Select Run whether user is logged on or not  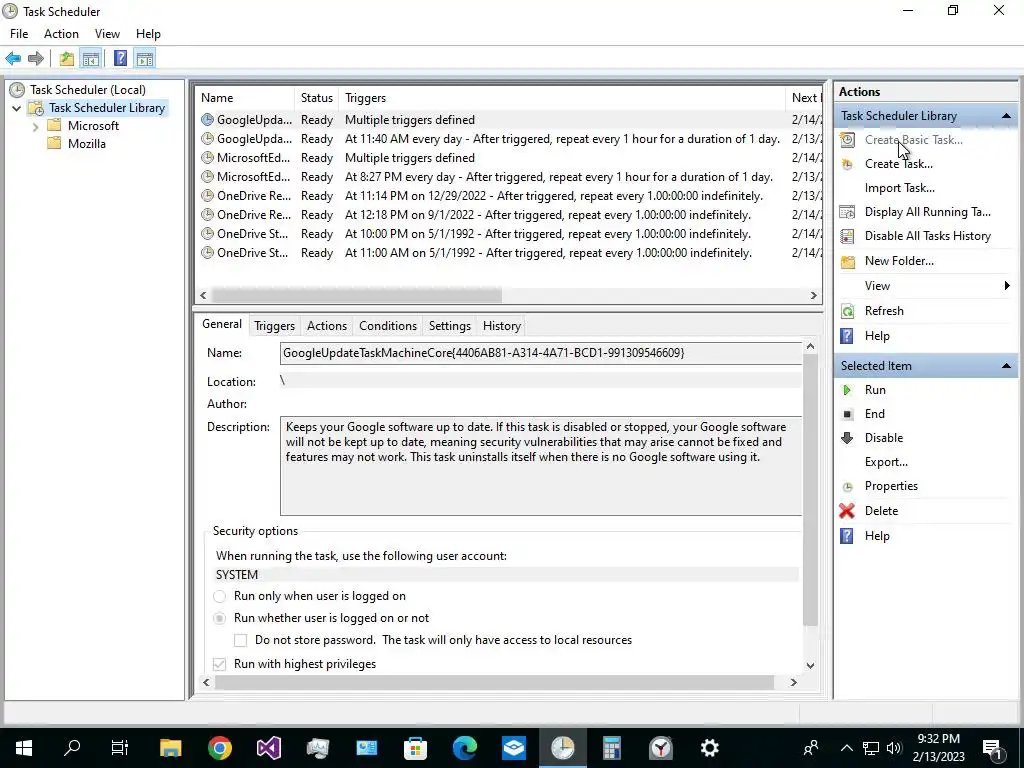pyautogui.click(x=219, y=618)
